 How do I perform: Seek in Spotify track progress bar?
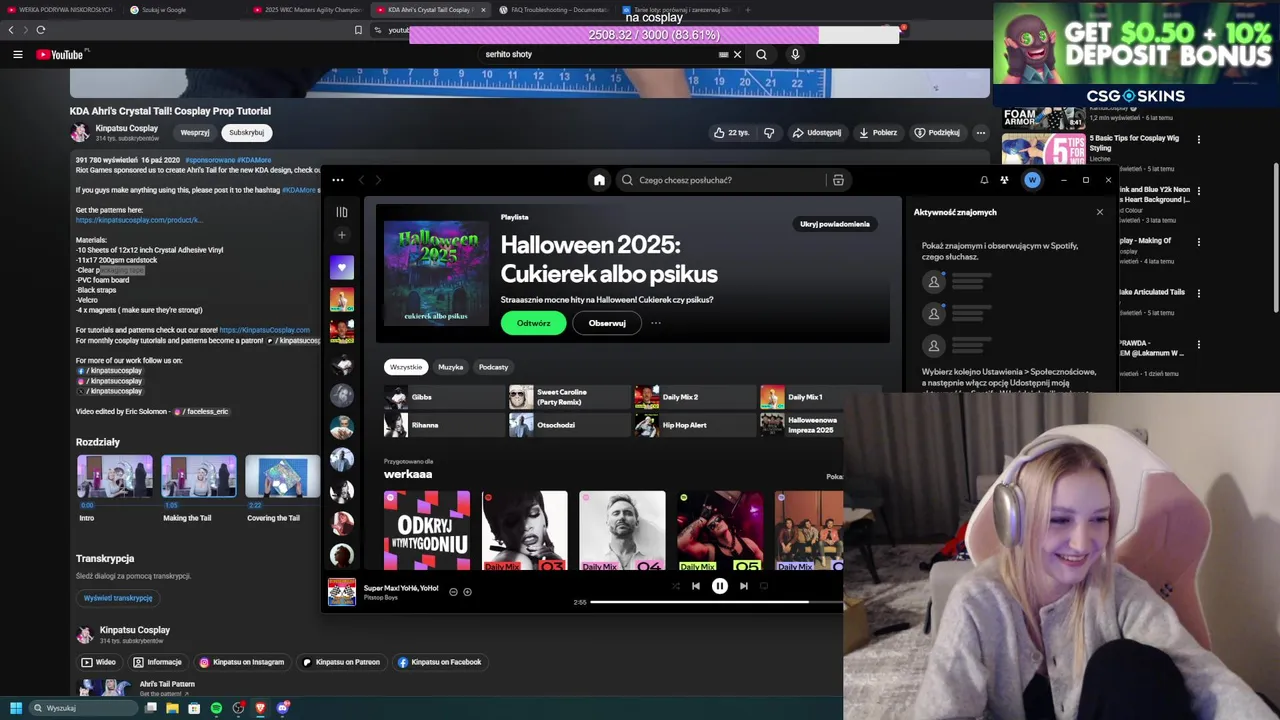point(716,602)
